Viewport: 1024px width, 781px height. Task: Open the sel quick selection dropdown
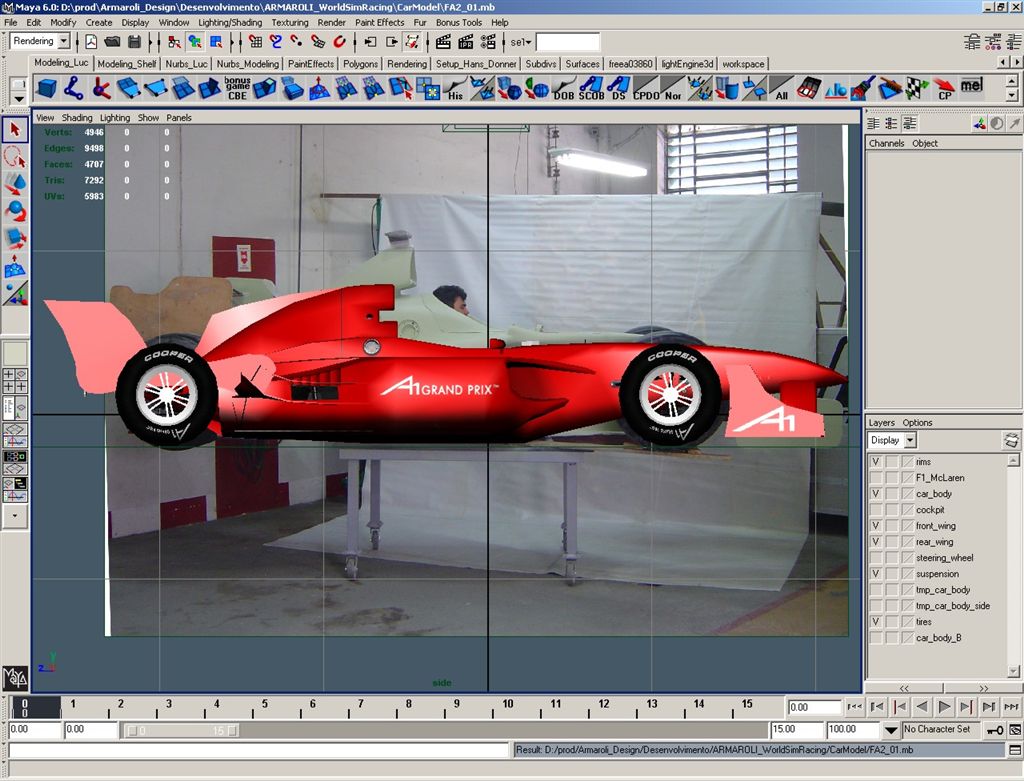(520, 42)
